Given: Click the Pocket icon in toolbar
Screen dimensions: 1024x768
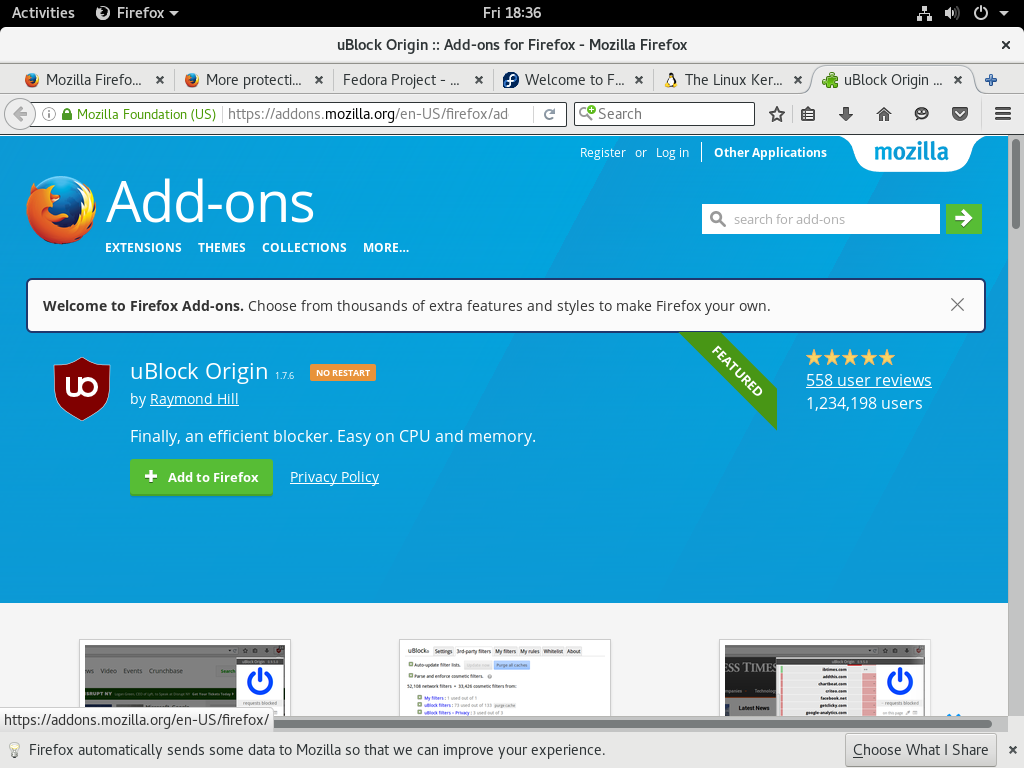Looking at the screenshot, I should (x=959, y=114).
